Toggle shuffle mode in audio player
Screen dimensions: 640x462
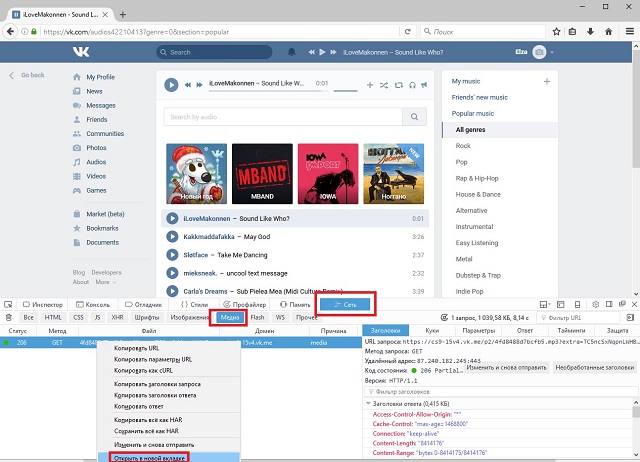click(384, 85)
